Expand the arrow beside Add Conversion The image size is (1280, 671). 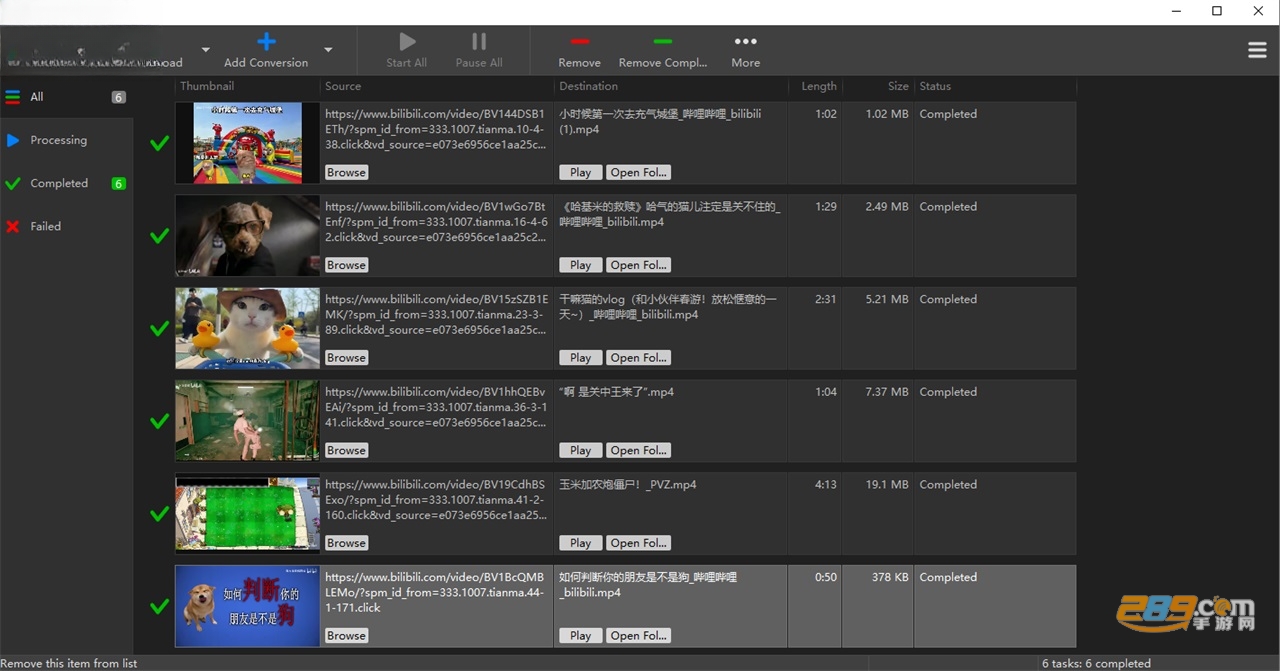[328, 49]
